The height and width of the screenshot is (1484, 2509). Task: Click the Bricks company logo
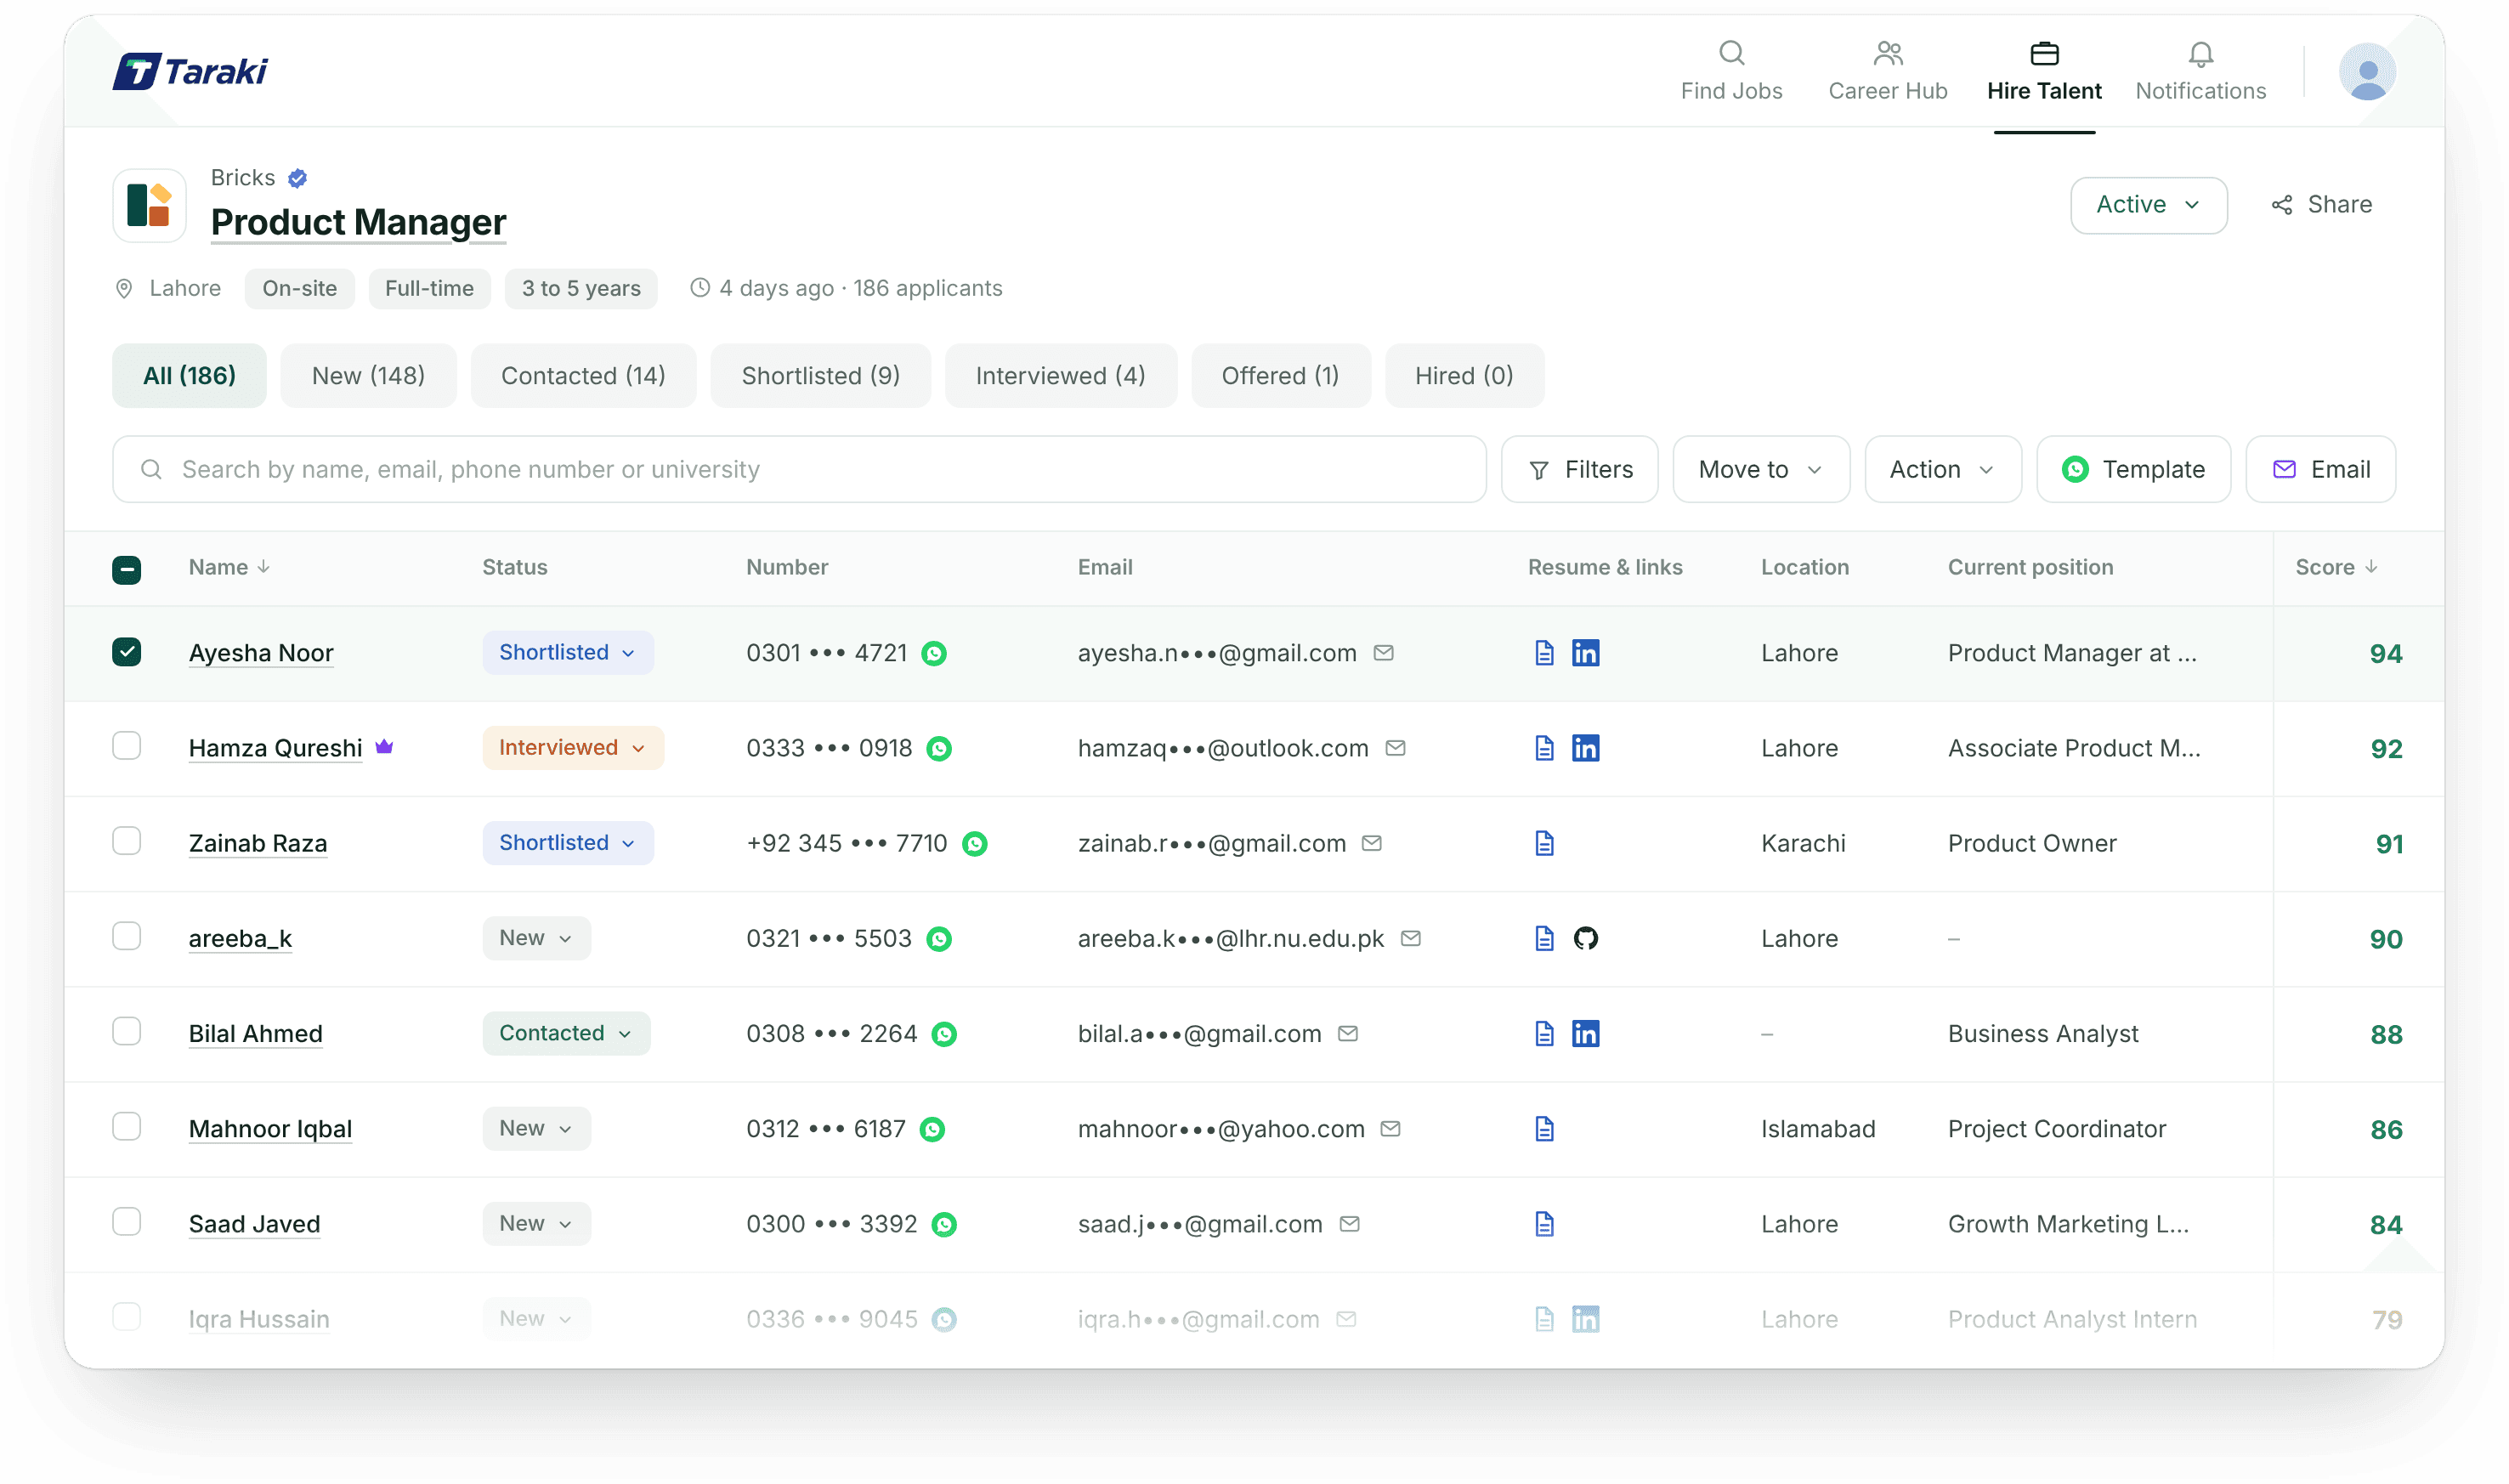pyautogui.click(x=150, y=205)
